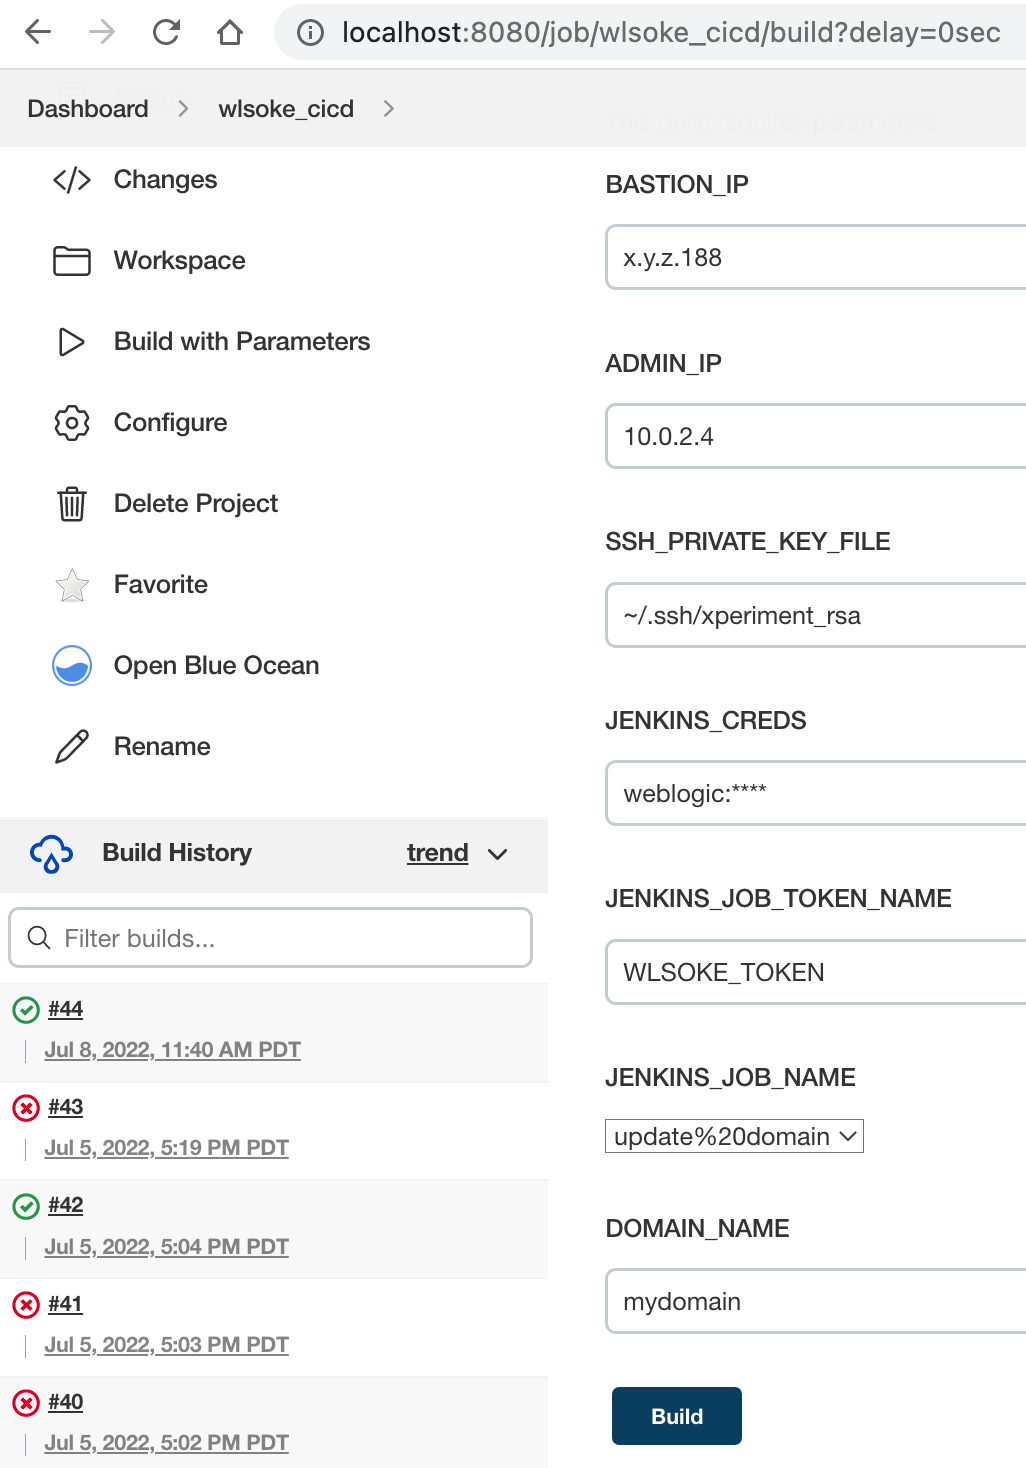This screenshot has width=1026, height=1468.
Task: Go to browser home icon
Action: (230, 33)
